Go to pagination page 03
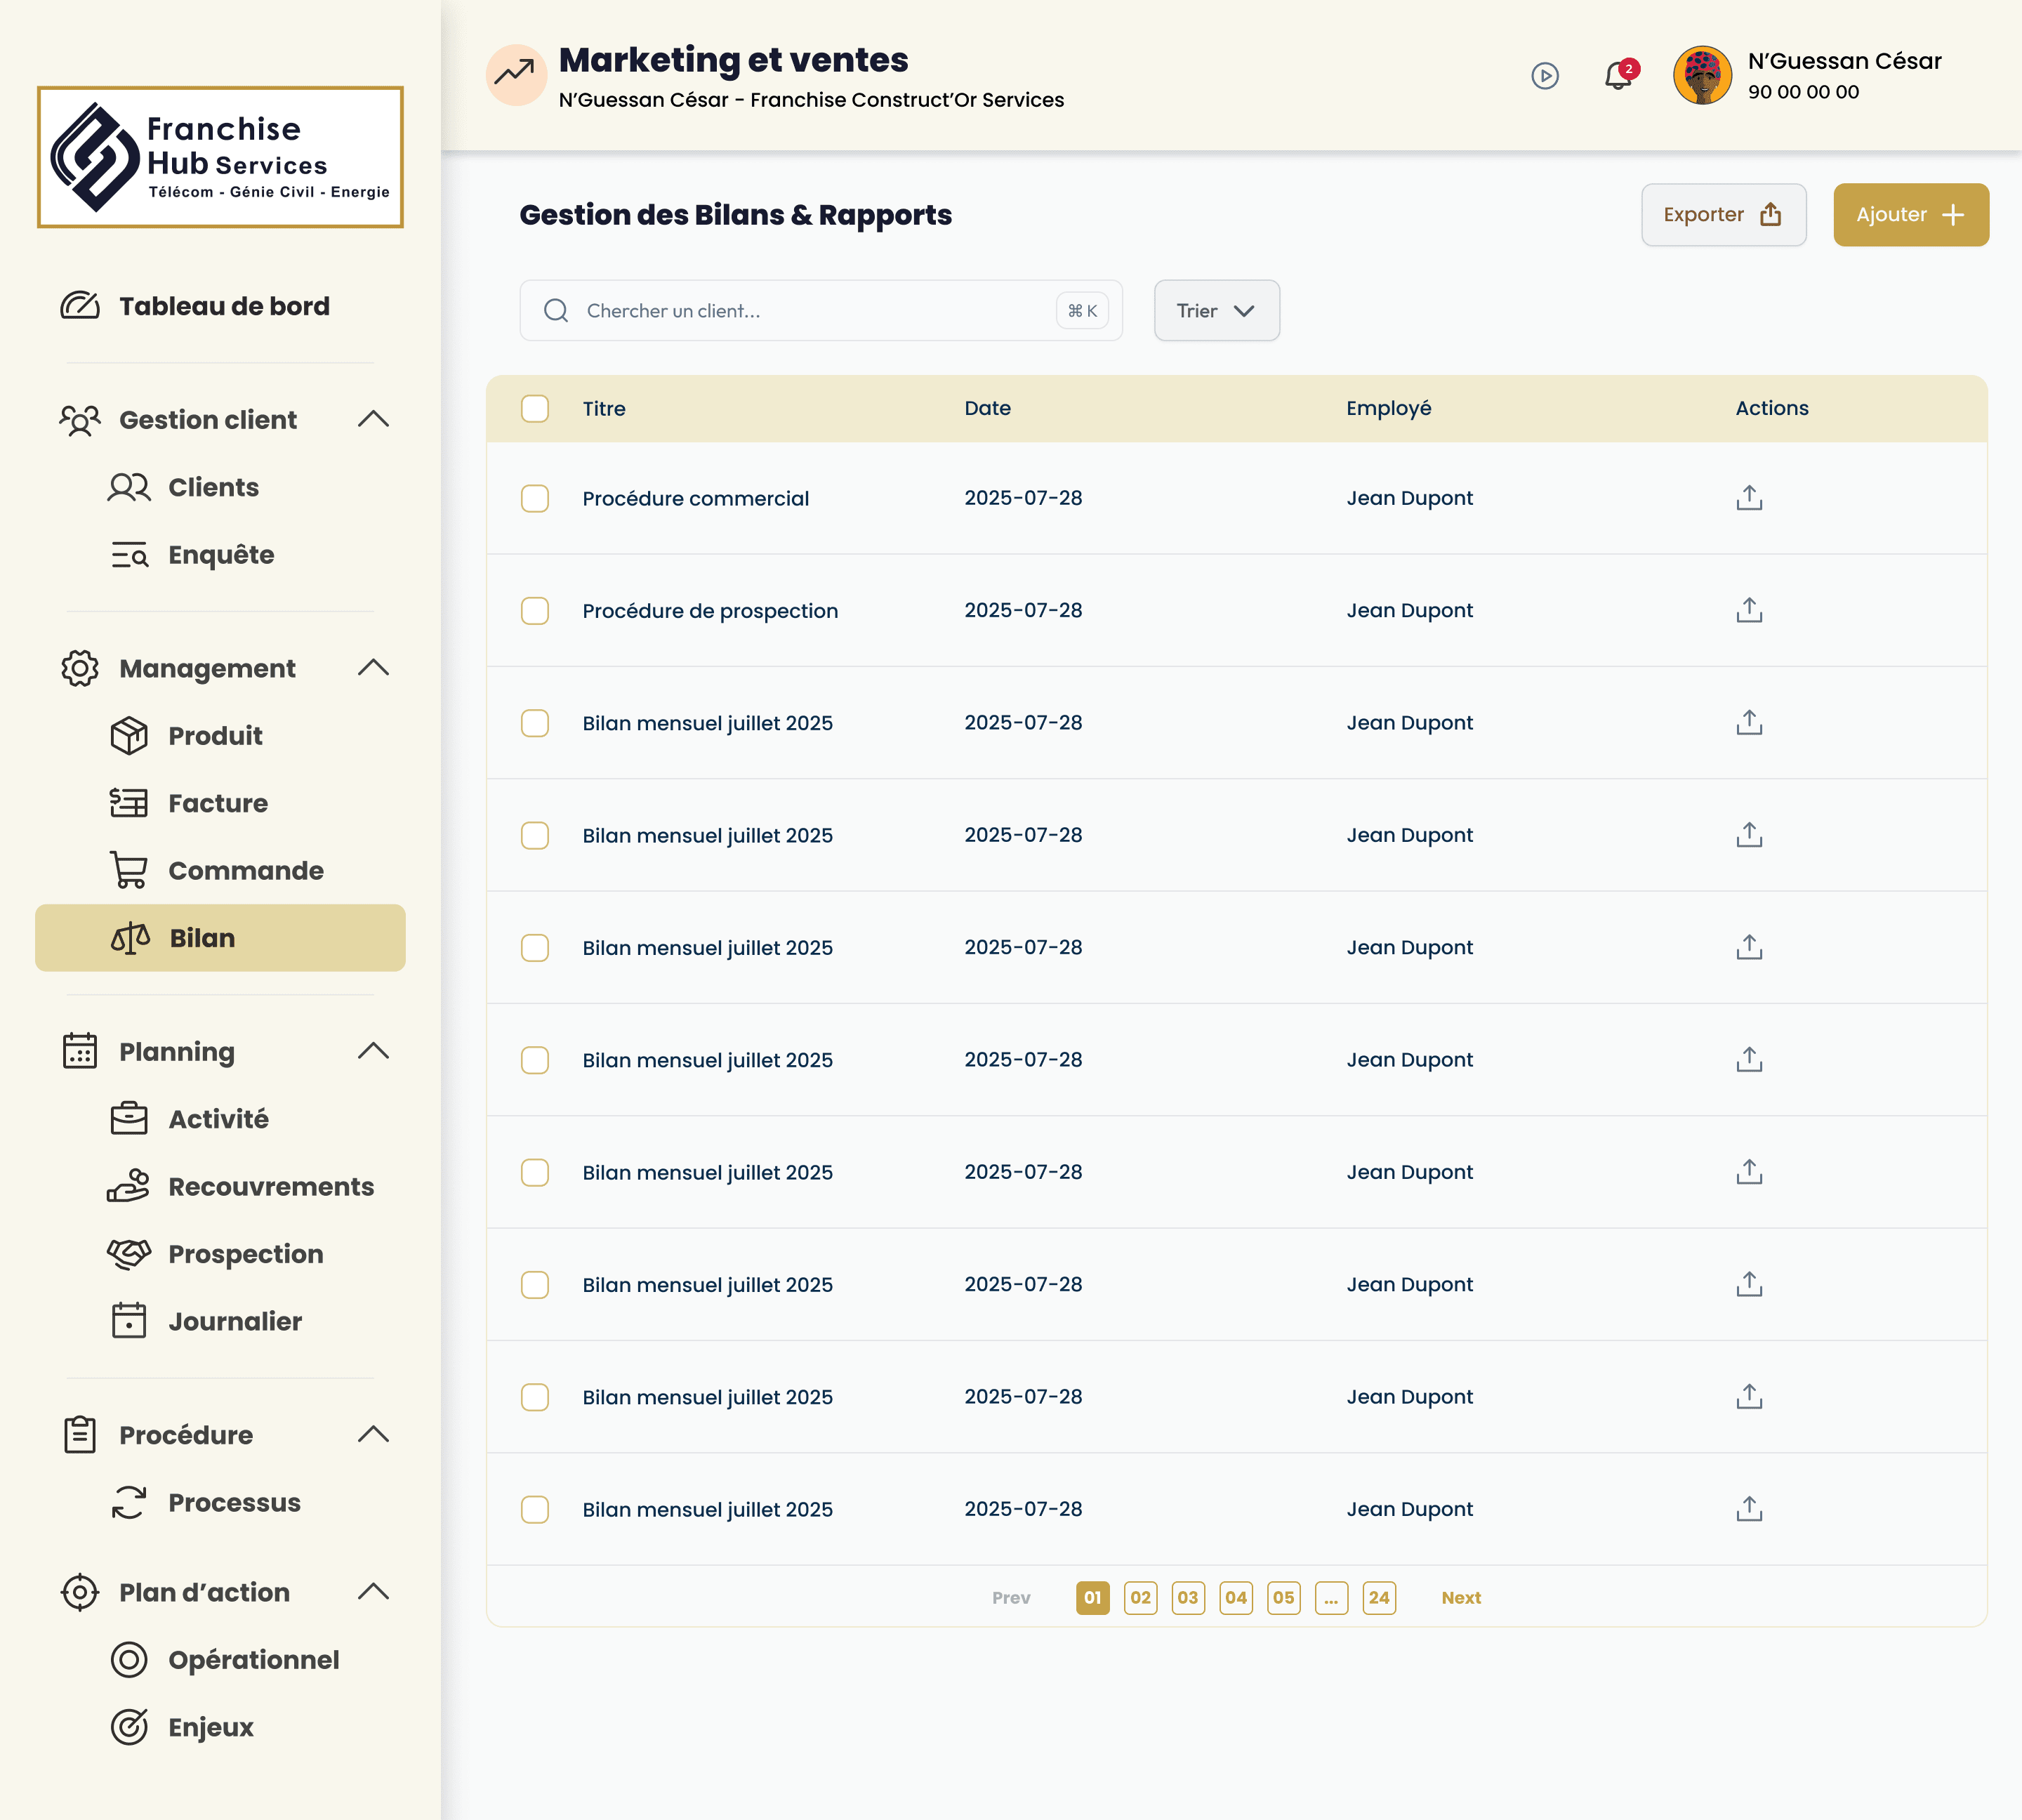This screenshot has height=1820, width=2022. coord(1187,1597)
